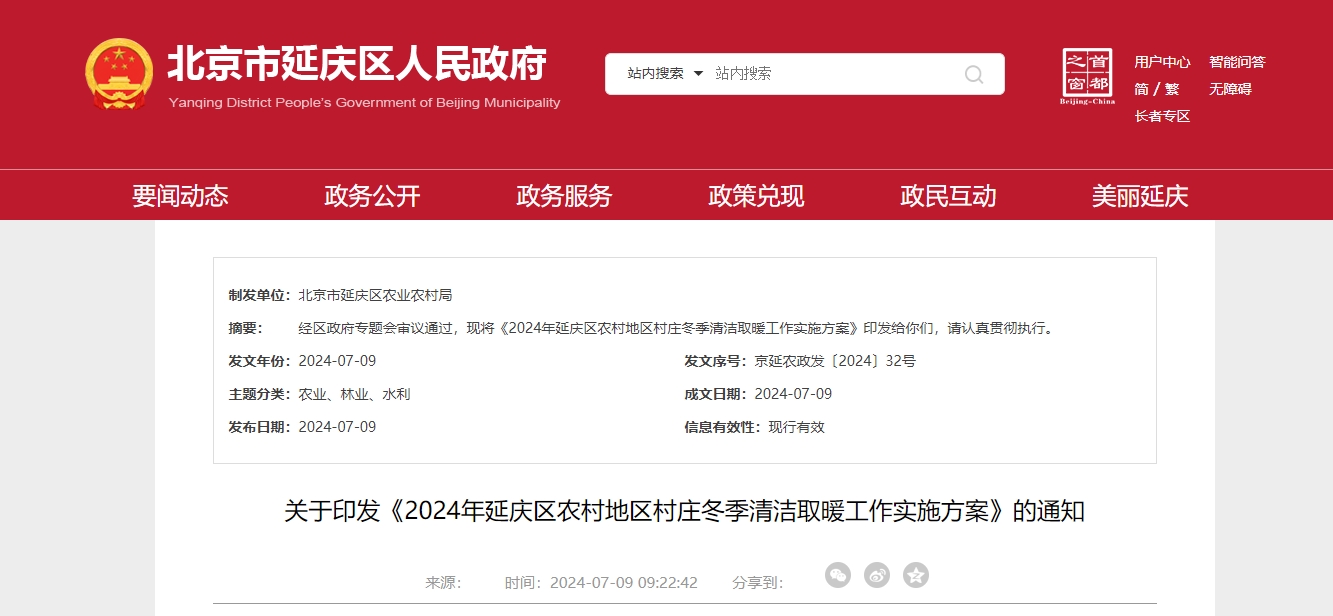Click the search magnifier icon
The image size is (1333, 616).
click(973, 74)
